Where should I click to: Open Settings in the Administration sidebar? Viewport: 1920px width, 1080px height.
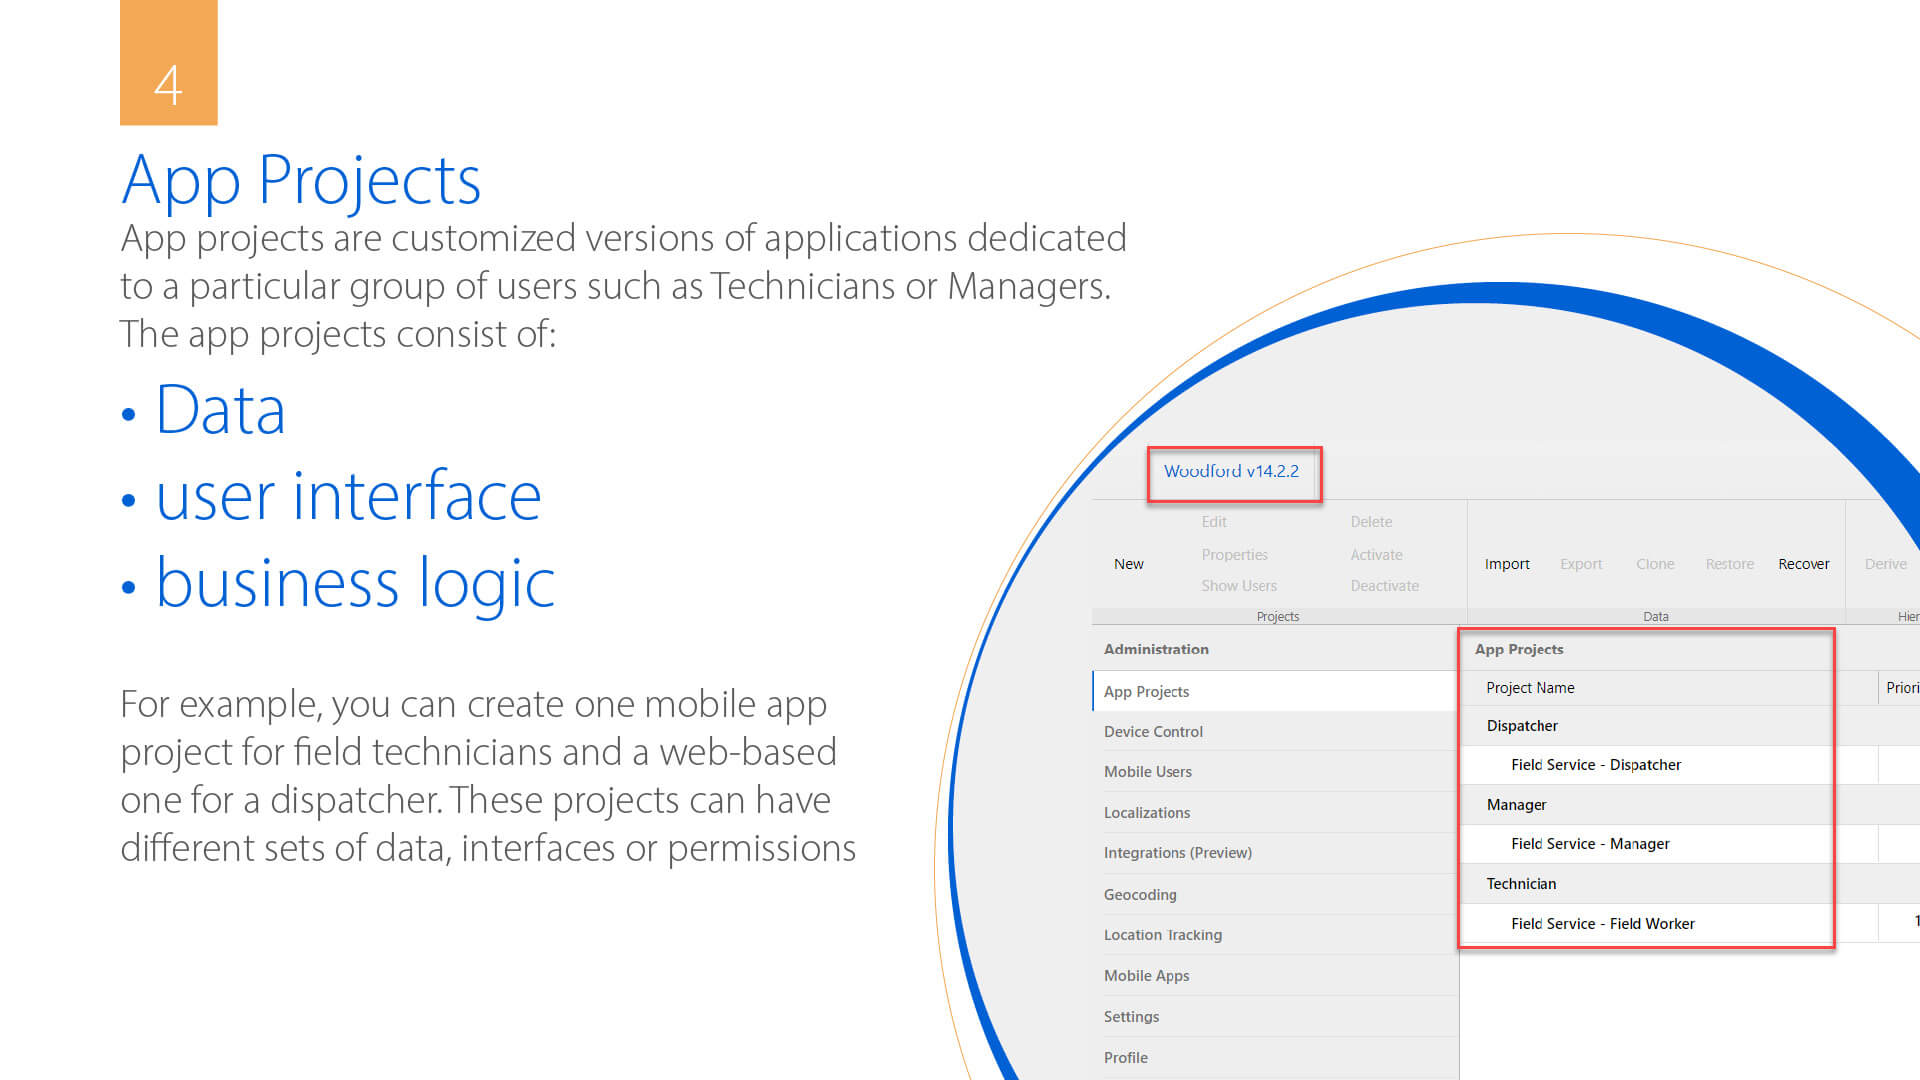1275,1017
